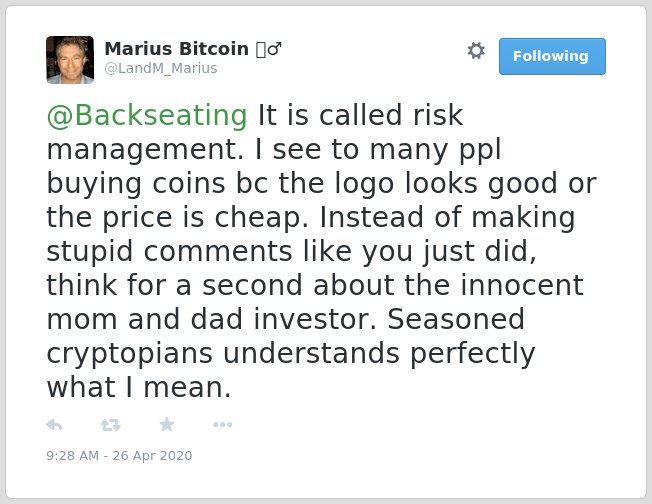Open the gear settings icon

476,51
